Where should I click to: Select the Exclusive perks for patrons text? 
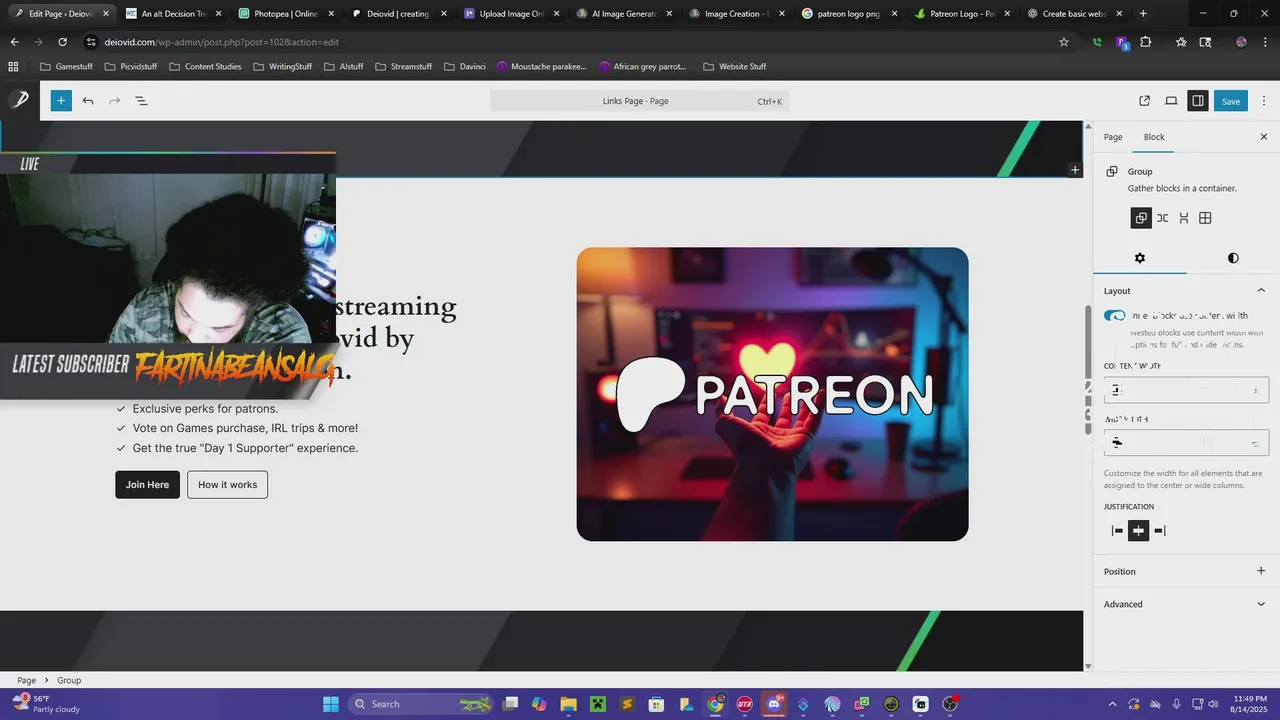click(x=205, y=408)
